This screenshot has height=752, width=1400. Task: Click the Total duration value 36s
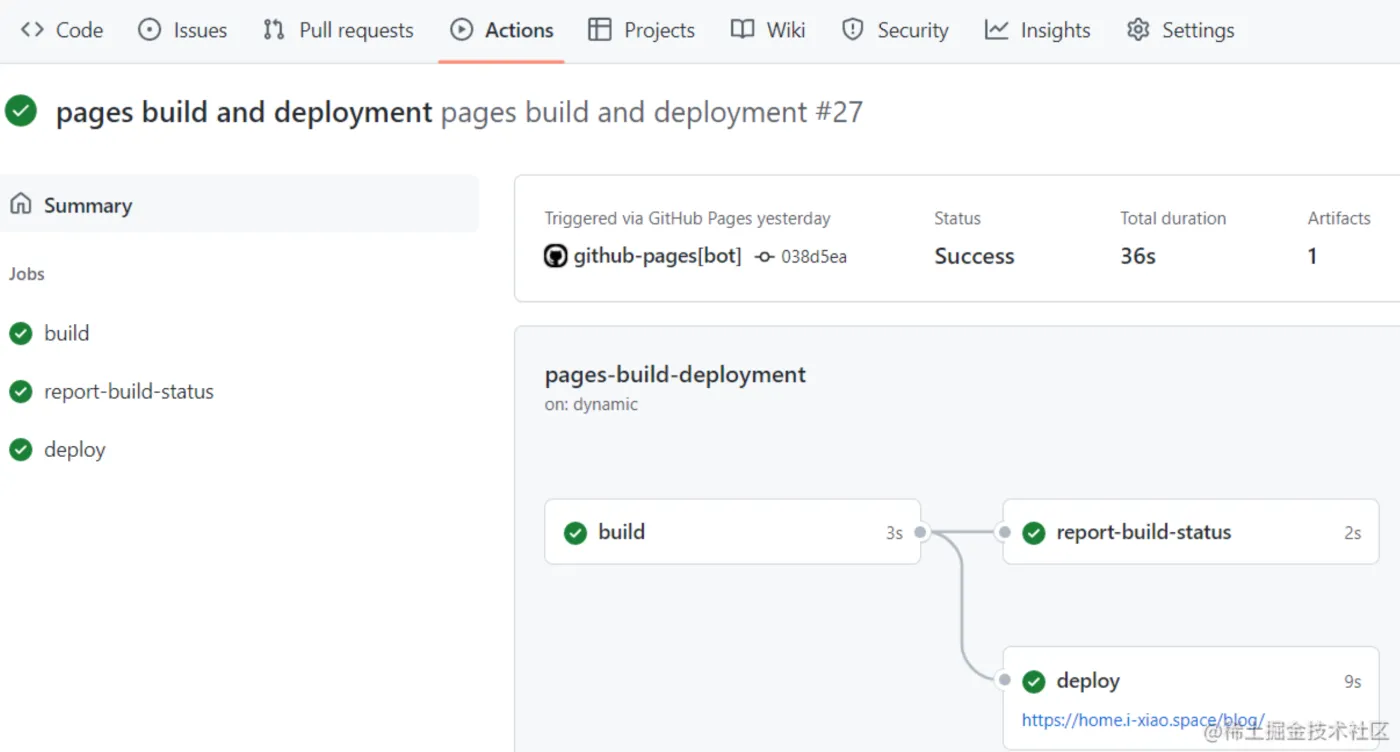tap(1138, 256)
